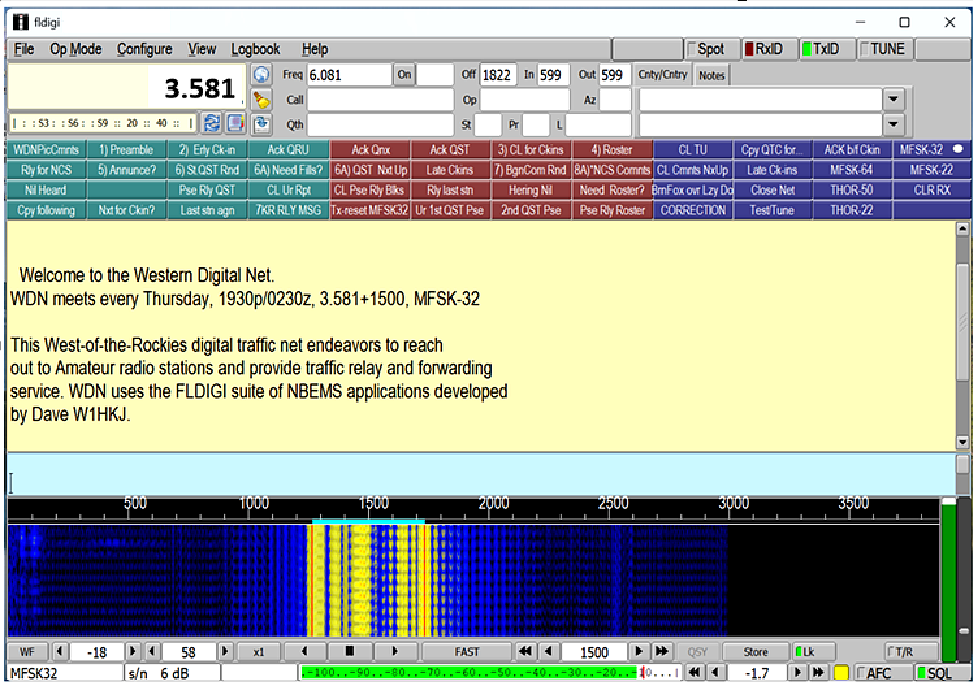Click the macro set rotate icon beside MFSK-32
The image size is (973, 682).
click(x=957, y=150)
